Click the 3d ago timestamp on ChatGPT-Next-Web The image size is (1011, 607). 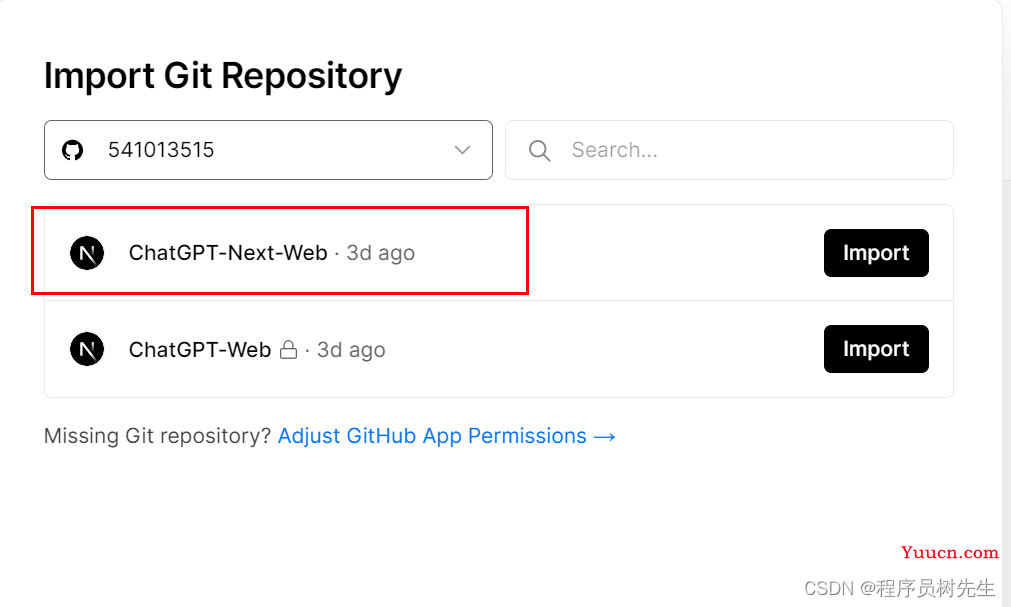click(380, 253)
